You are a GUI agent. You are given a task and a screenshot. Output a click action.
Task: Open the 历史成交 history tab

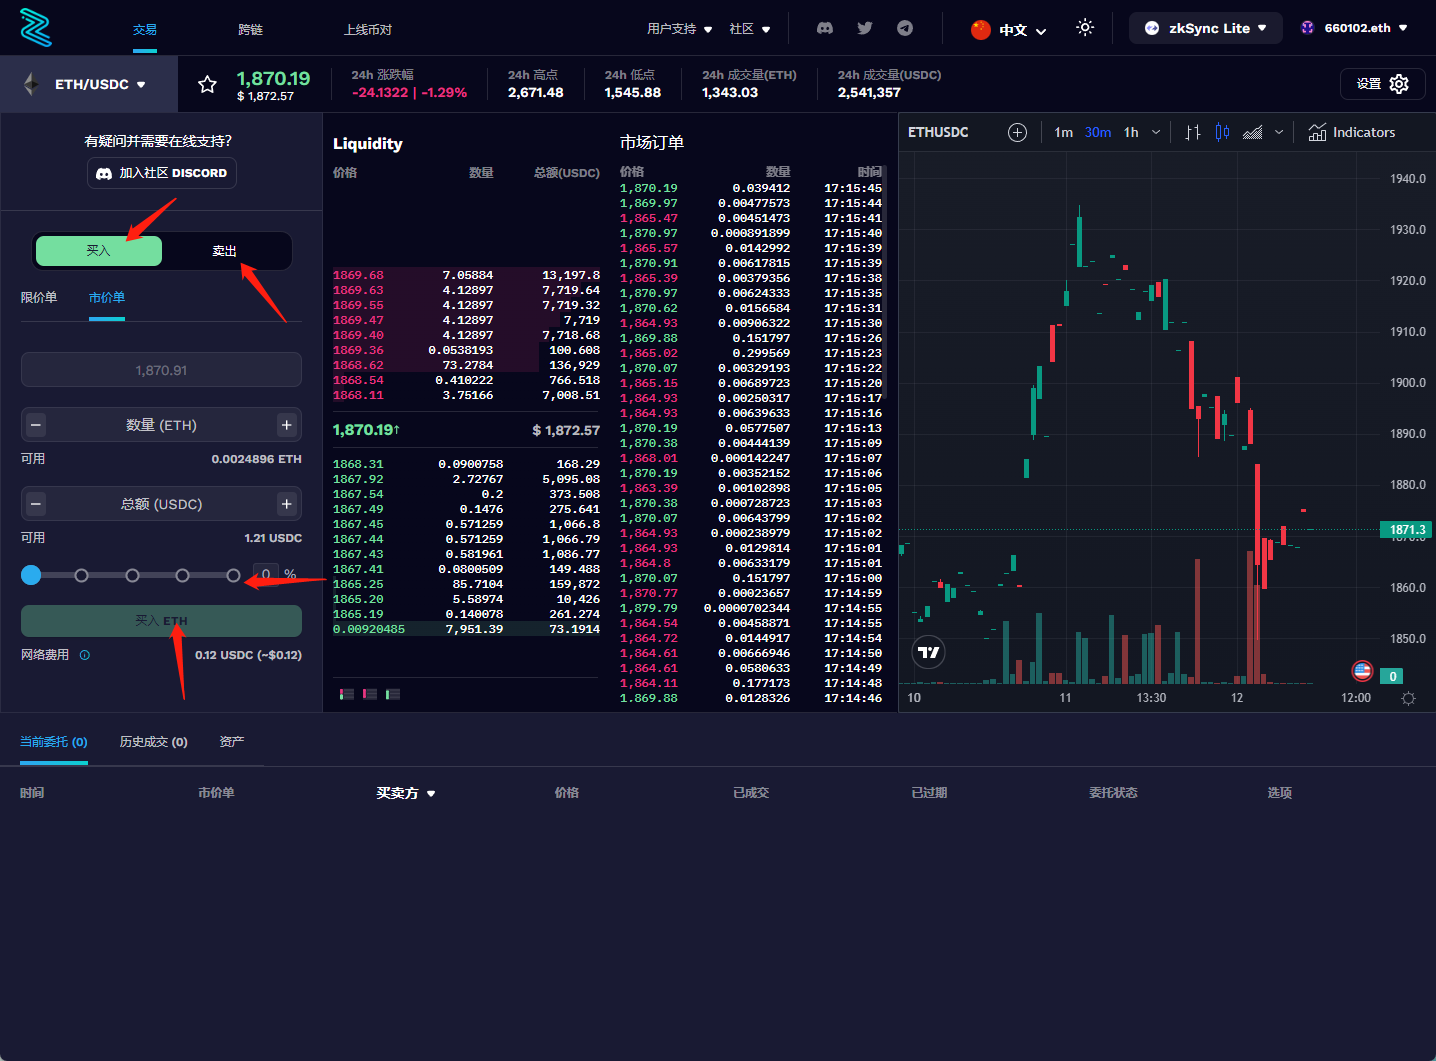click(x=153, y=742)
